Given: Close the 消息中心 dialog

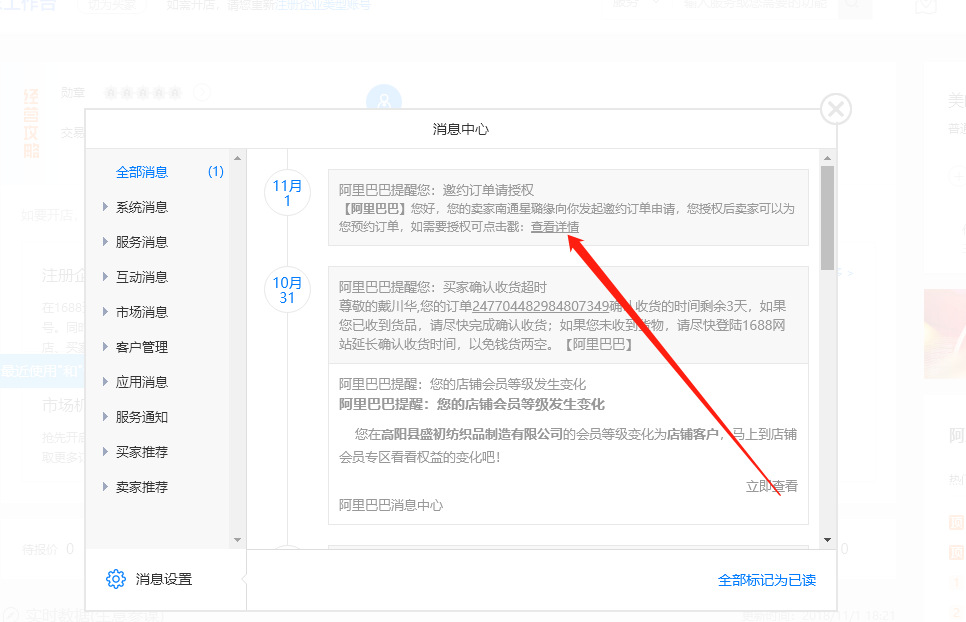Looking at the screenshot, I should click(x=836, y=110).
